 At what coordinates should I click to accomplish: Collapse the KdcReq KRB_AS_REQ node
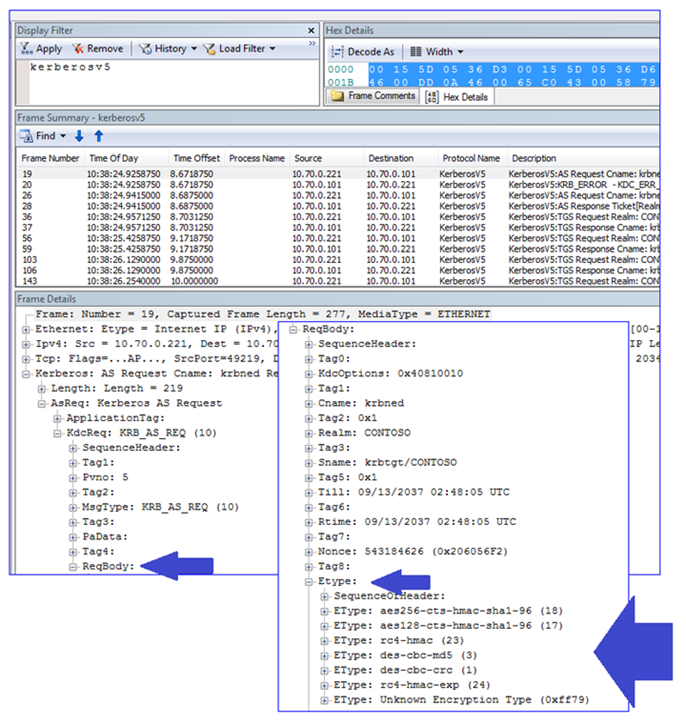(x=57, y=433)
